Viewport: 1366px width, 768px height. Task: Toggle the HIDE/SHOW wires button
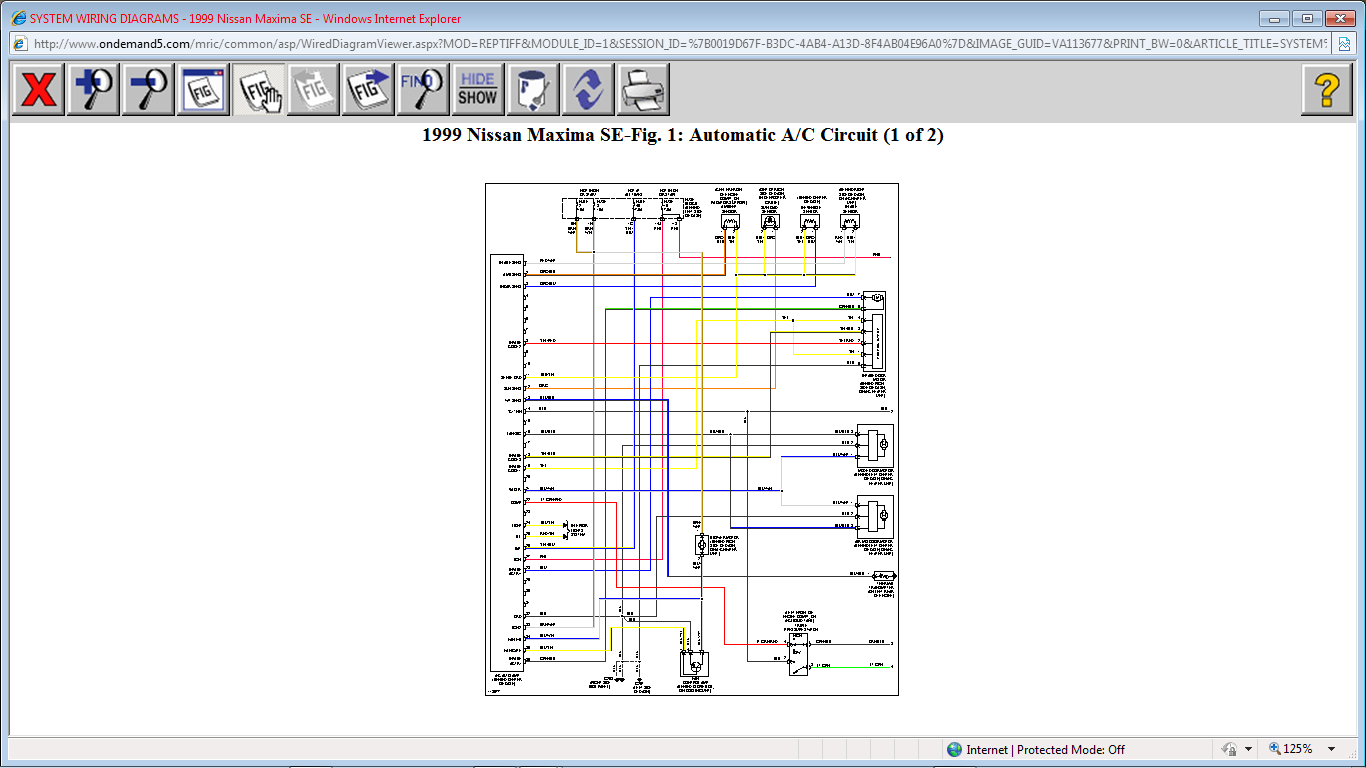coord(478,90)
